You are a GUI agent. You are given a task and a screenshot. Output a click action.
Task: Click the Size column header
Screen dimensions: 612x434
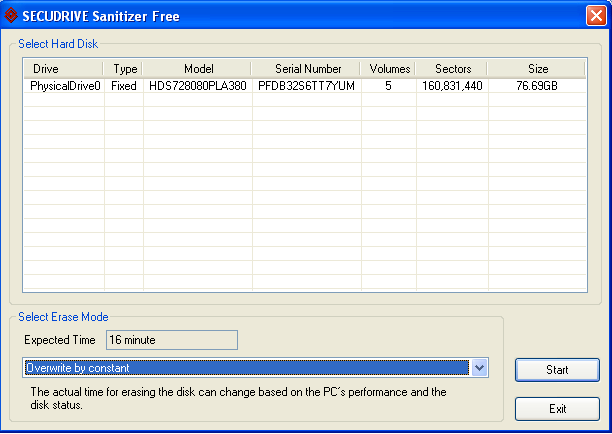(537, 69)
